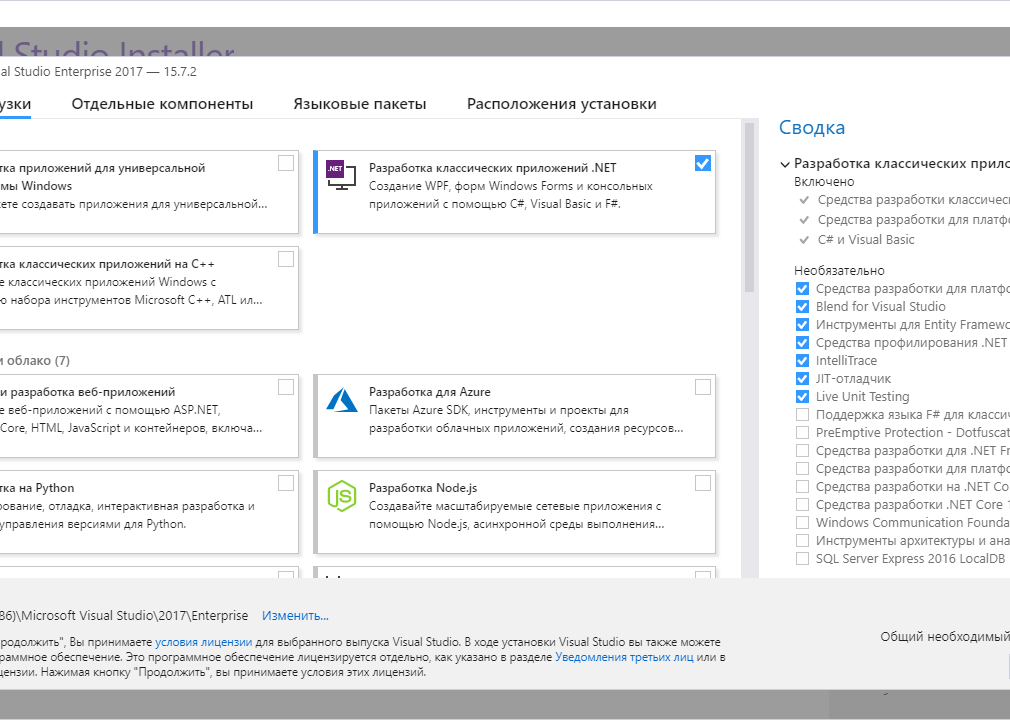Select the Разработка классических приложений .NET card
This screenshot has height=720, width=1010.
point(514,192)
